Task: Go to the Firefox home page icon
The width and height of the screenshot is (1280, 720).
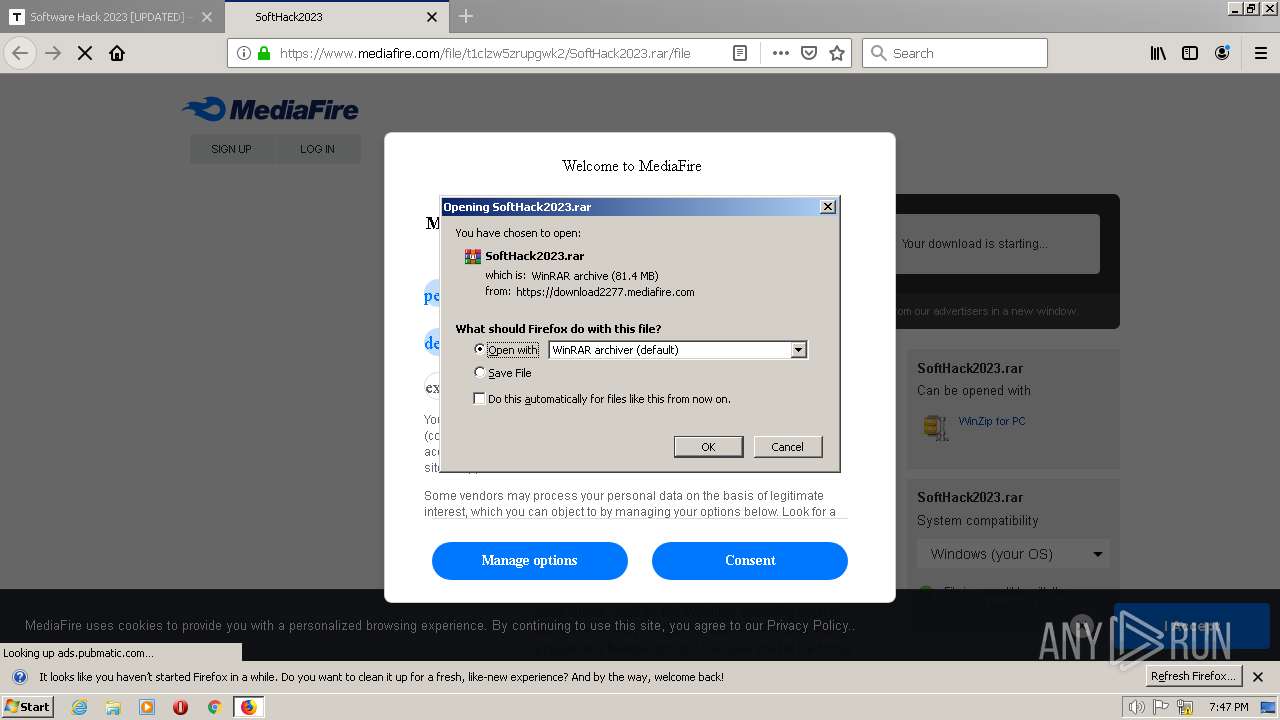Action: (x=117, y=53)
